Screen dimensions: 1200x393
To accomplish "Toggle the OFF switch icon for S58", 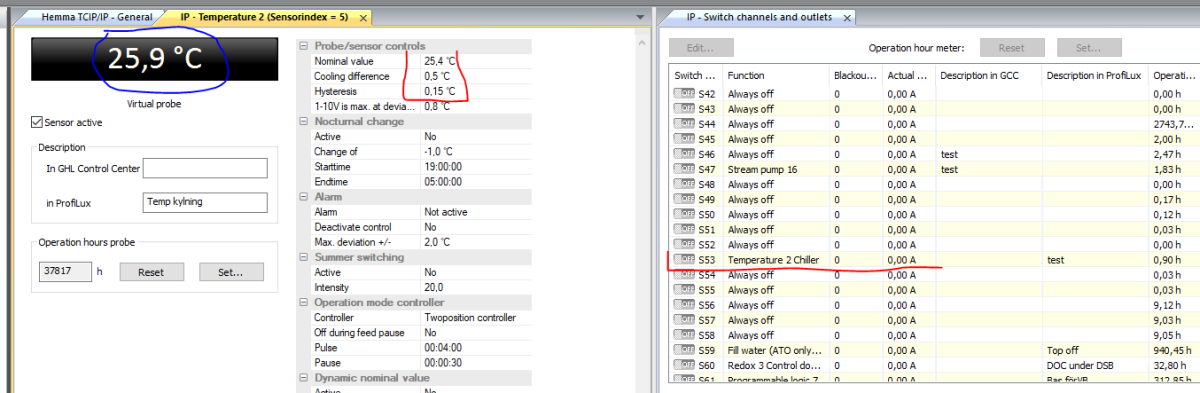I will [x=684, y=335].
